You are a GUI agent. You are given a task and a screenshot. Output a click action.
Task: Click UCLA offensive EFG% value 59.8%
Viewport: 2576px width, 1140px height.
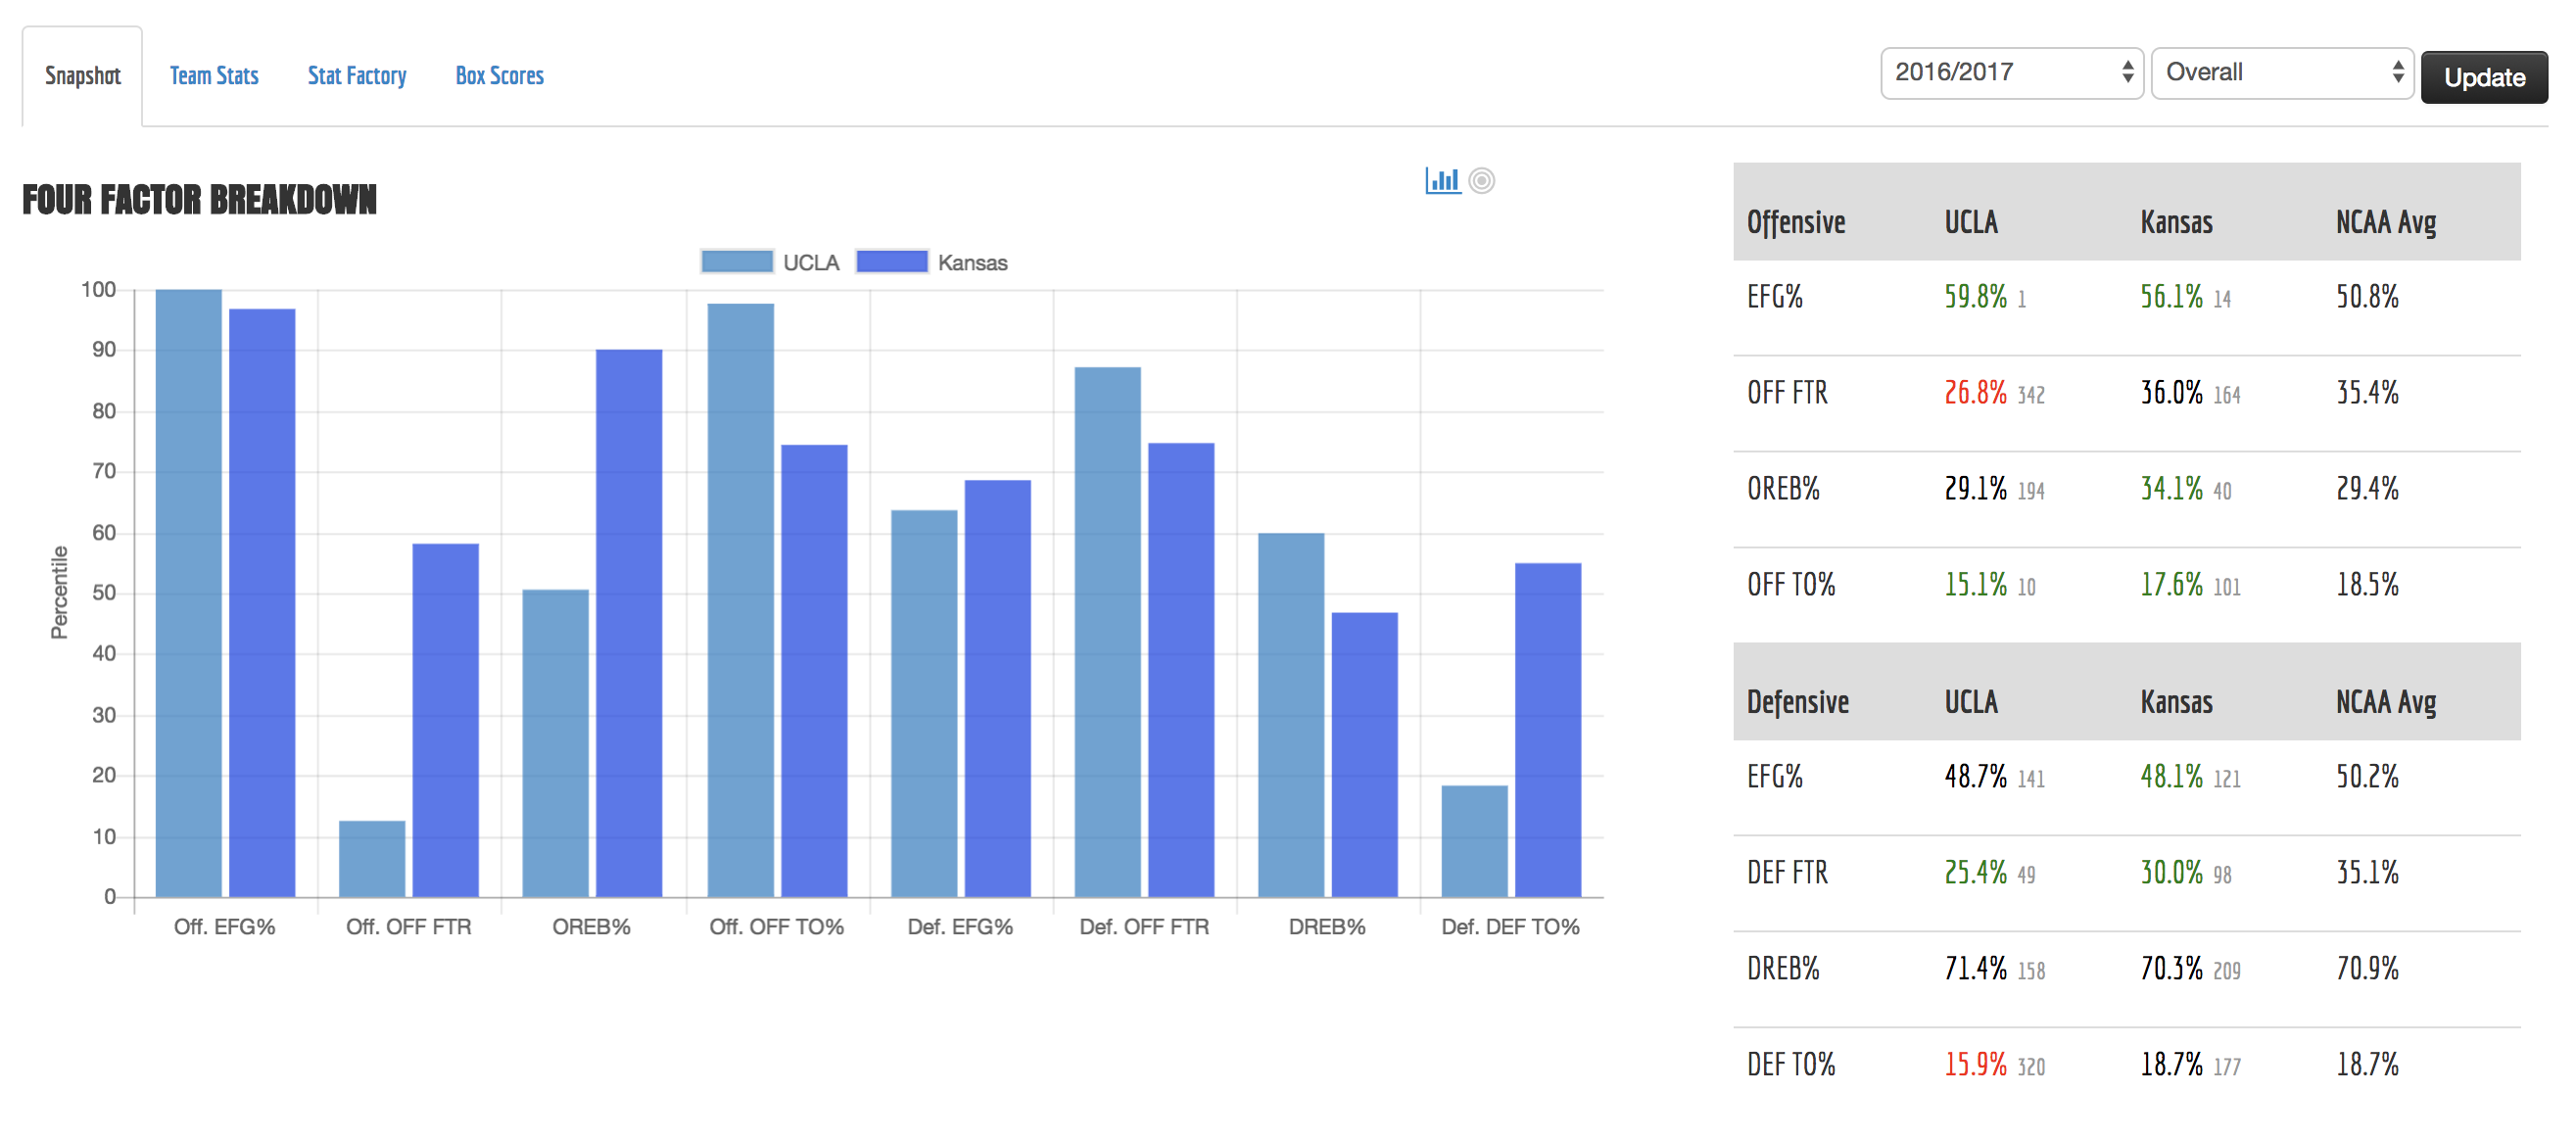1975,297
